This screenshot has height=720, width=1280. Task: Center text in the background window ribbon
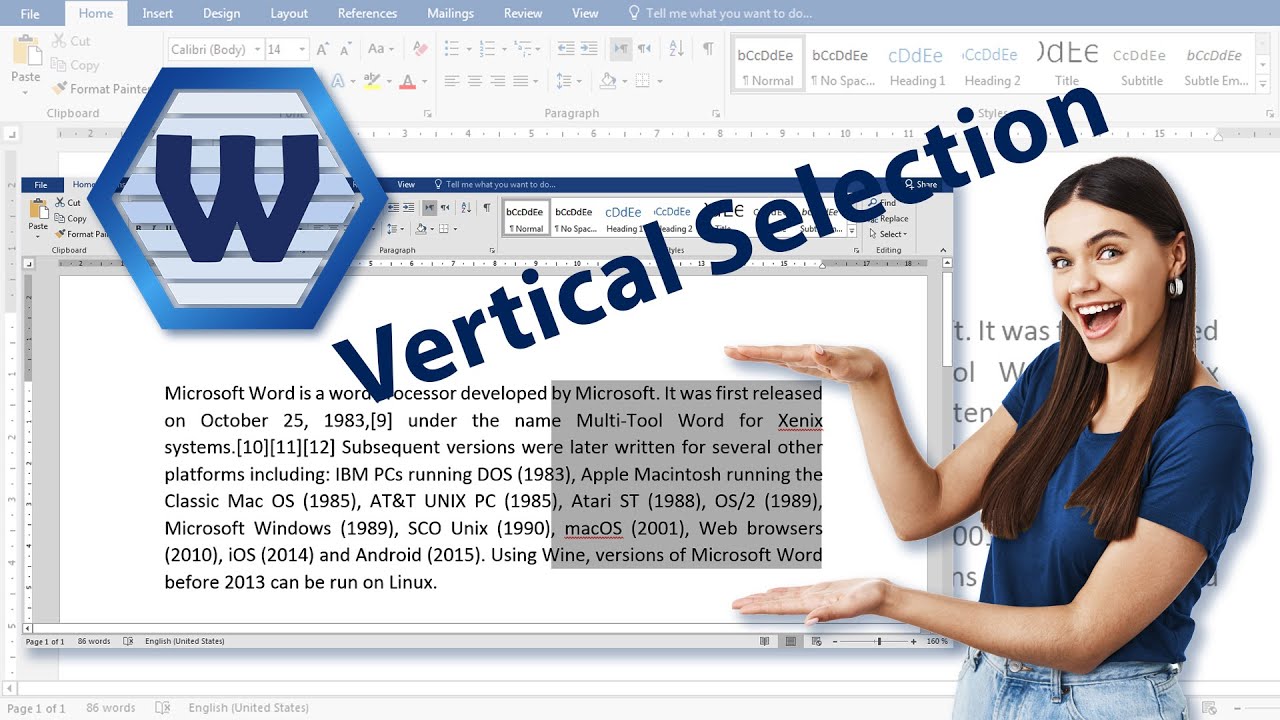click(475, 81)
